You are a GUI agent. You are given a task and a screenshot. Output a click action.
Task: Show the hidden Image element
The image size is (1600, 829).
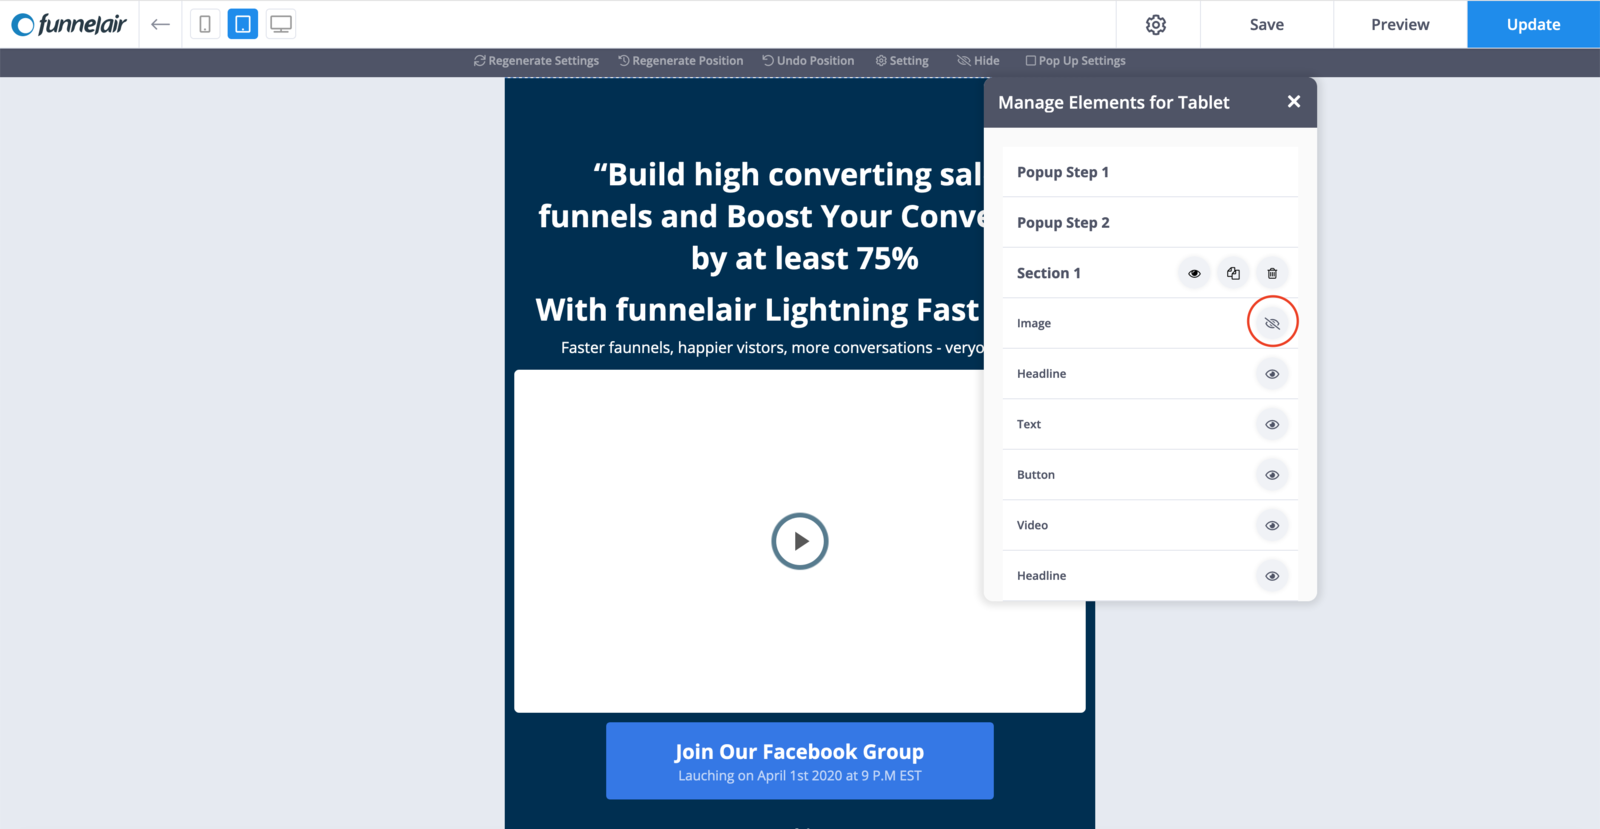click(1272, 324)
